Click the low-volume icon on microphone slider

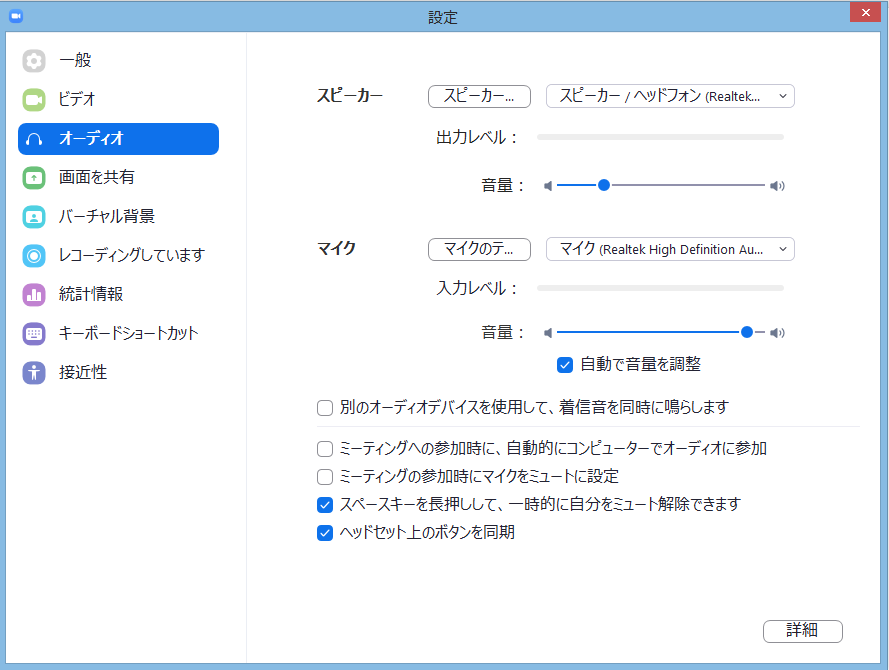(548, 333)
